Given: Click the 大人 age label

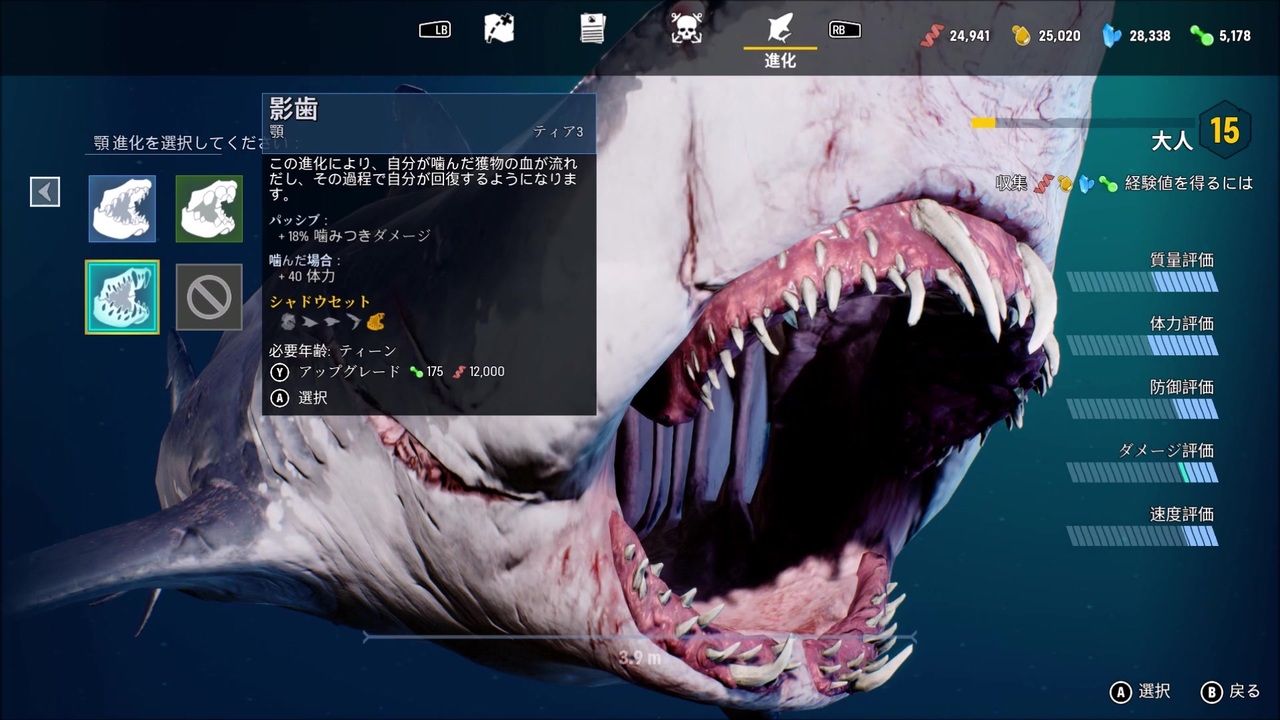Looking at the screenshot, I should (1172, 140).
